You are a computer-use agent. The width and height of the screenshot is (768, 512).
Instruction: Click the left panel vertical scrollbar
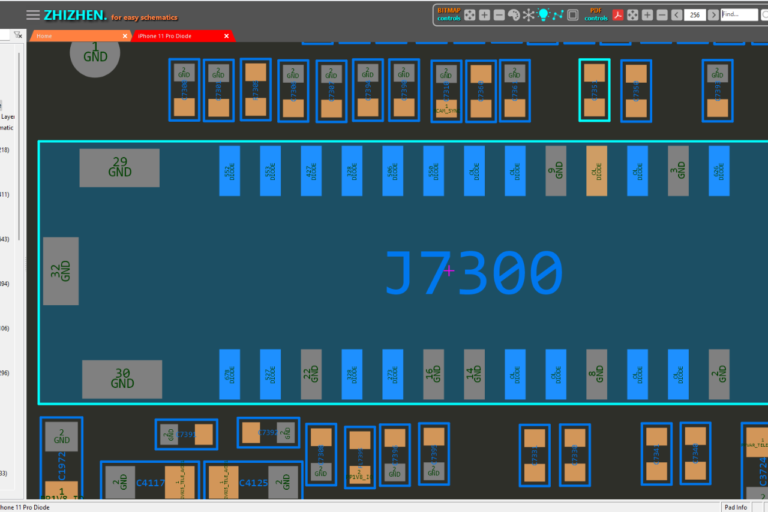pos(19,147)
